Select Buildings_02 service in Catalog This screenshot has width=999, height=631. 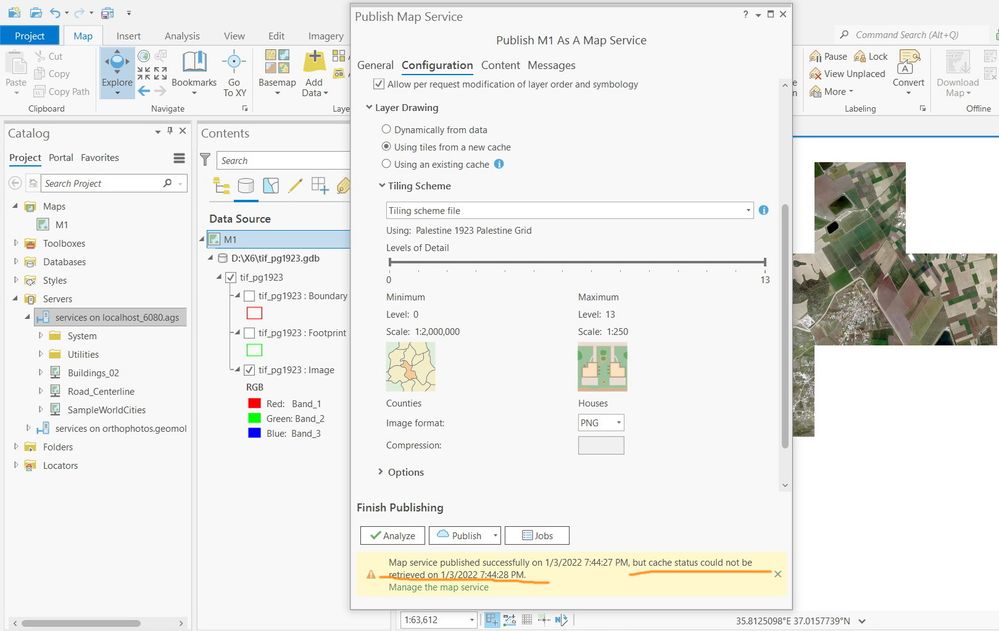pos(93,373)
